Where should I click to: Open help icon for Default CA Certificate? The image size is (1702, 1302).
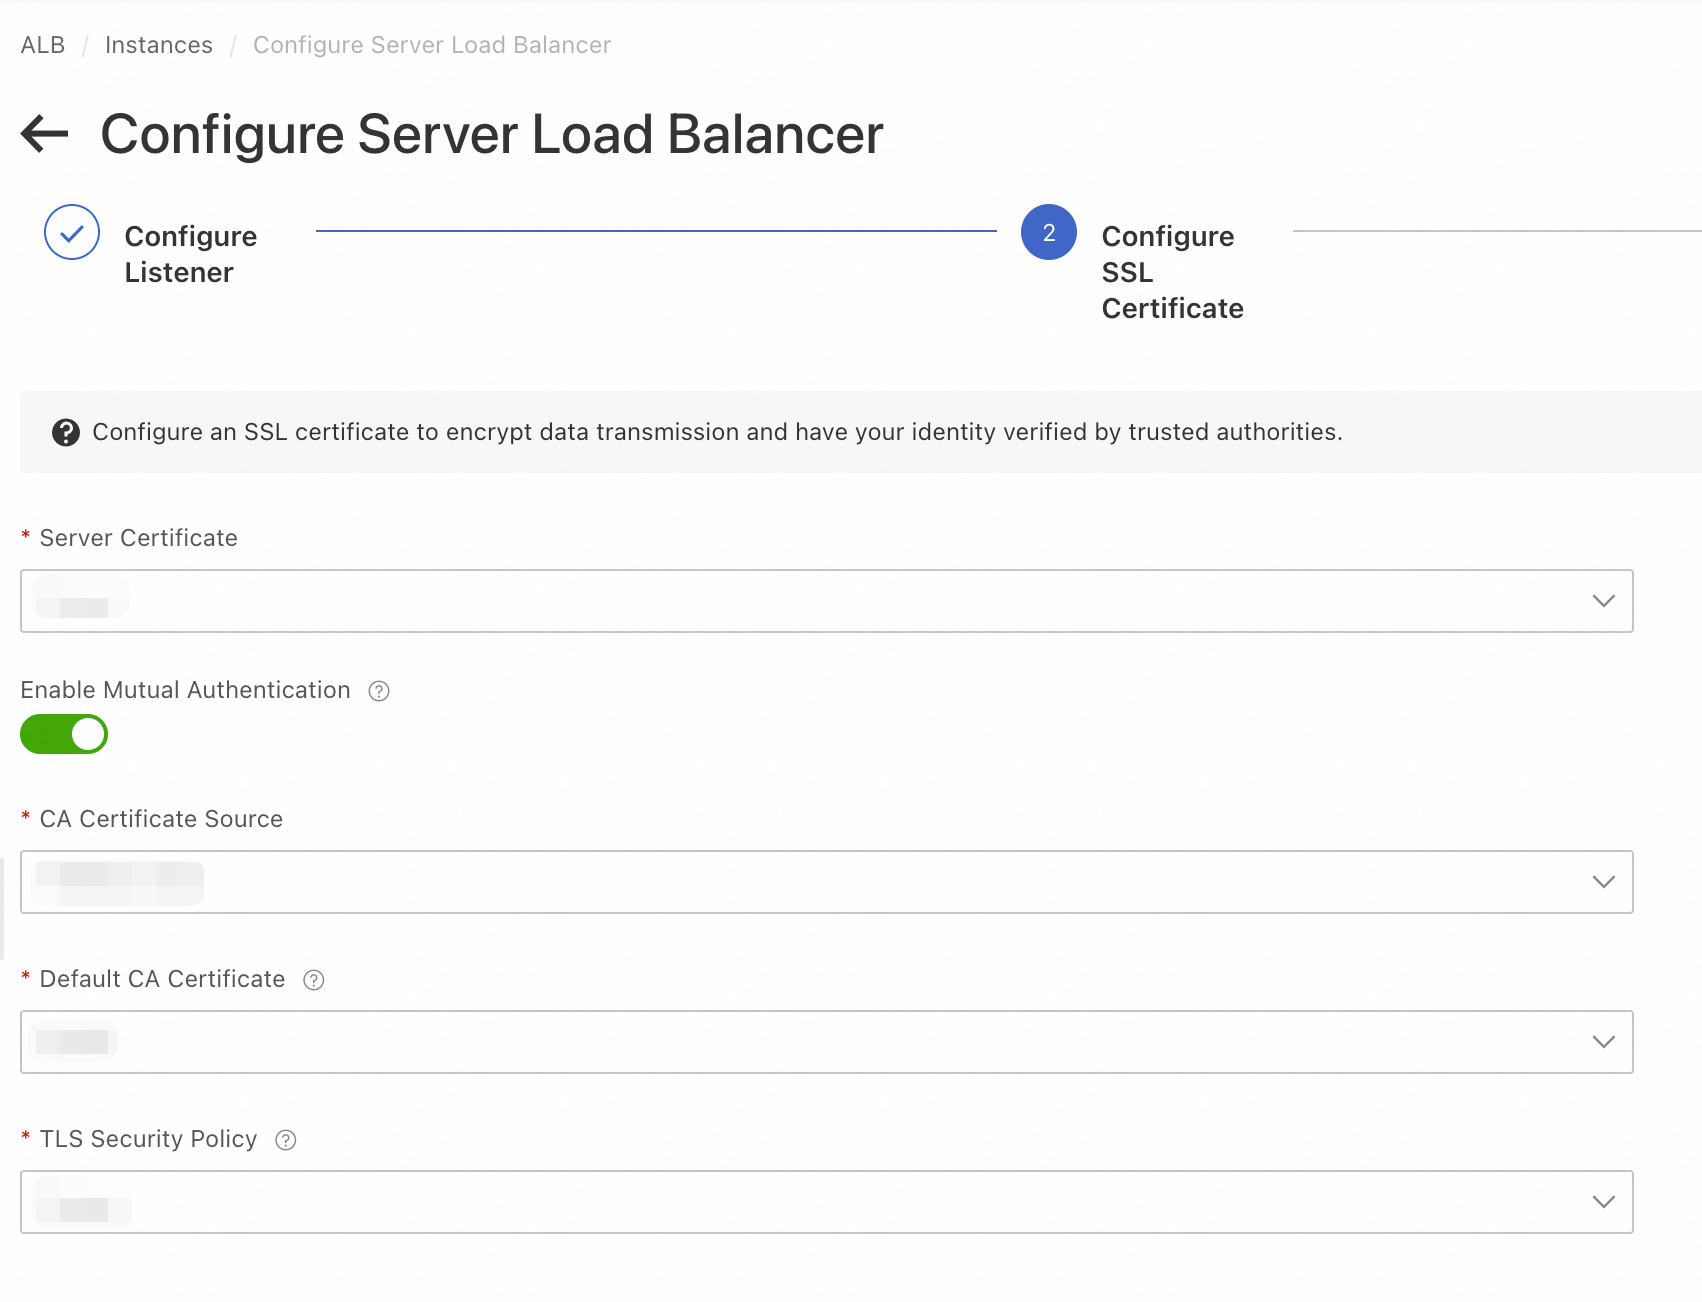314,980
